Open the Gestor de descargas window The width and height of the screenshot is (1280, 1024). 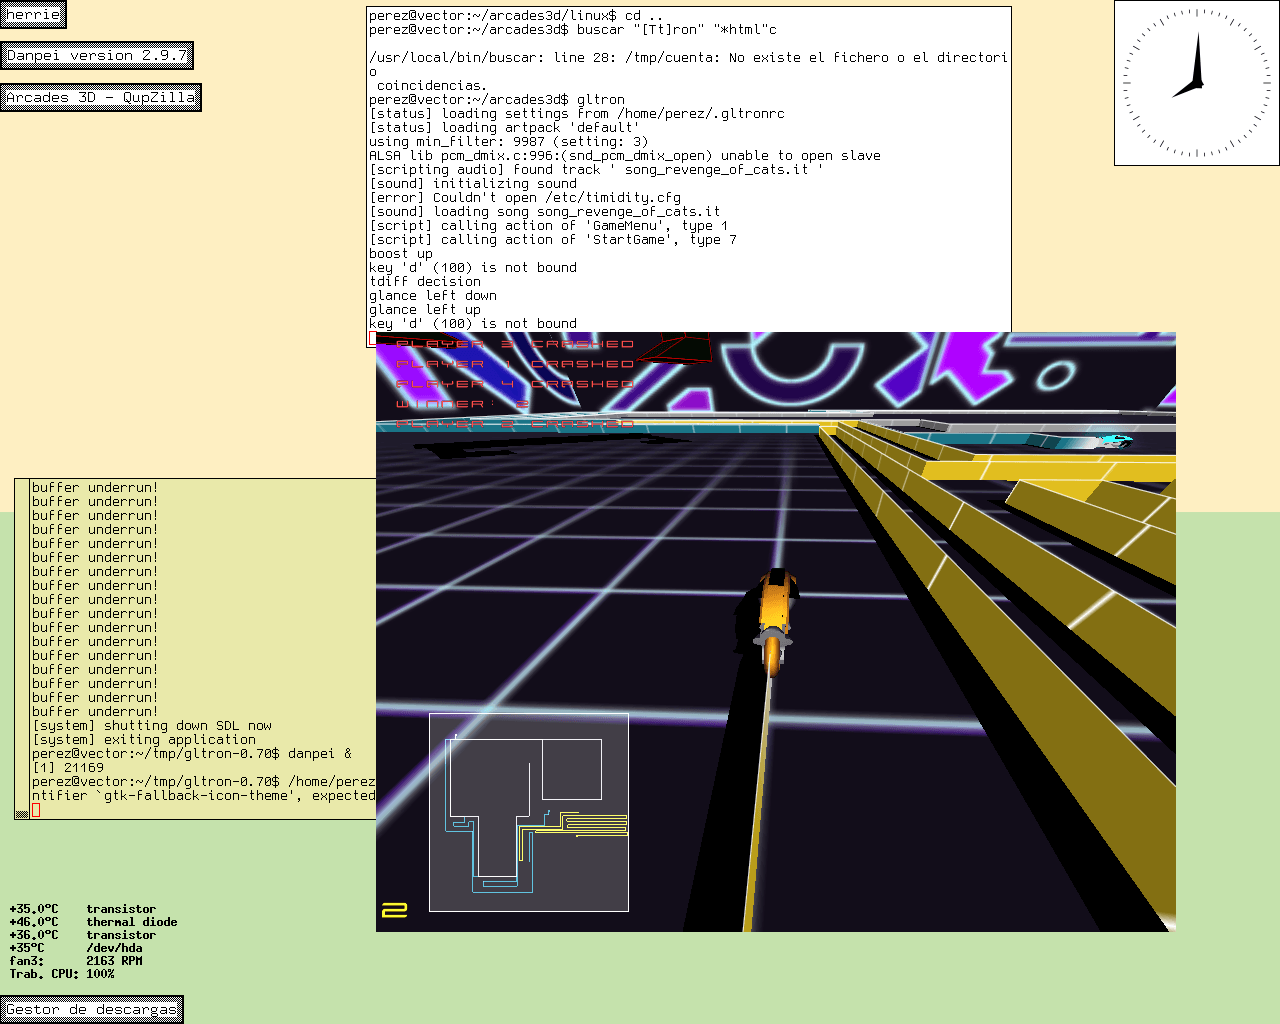(91, 1009)
